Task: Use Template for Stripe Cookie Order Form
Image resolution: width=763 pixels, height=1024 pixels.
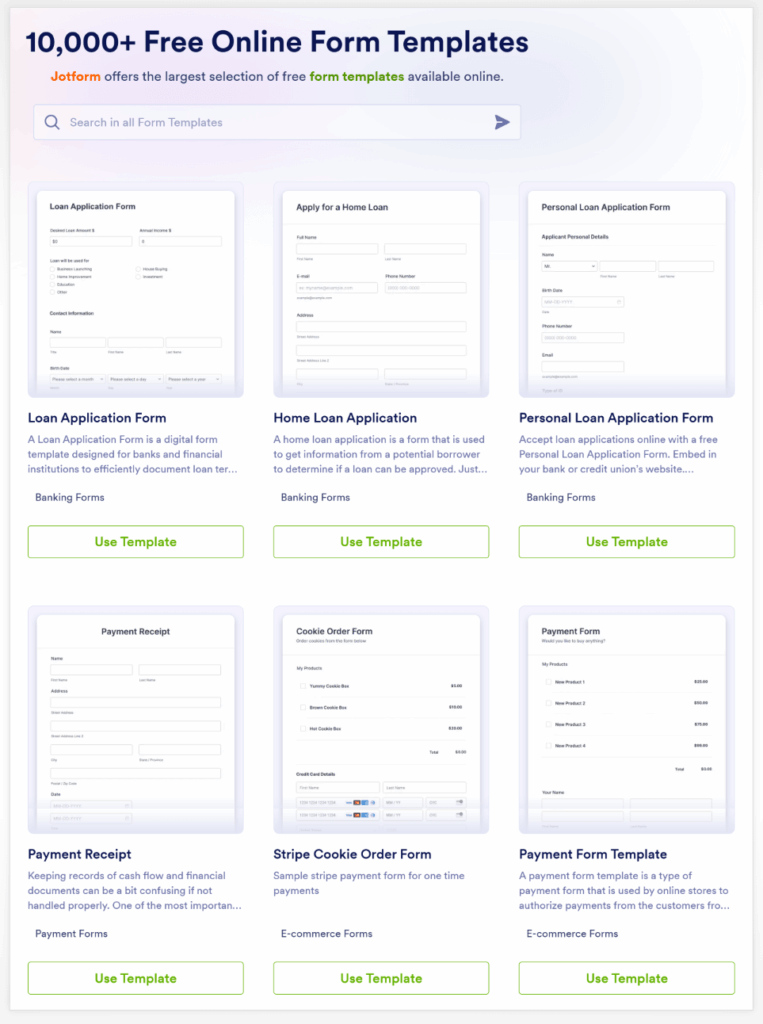Action: point(381,978)
